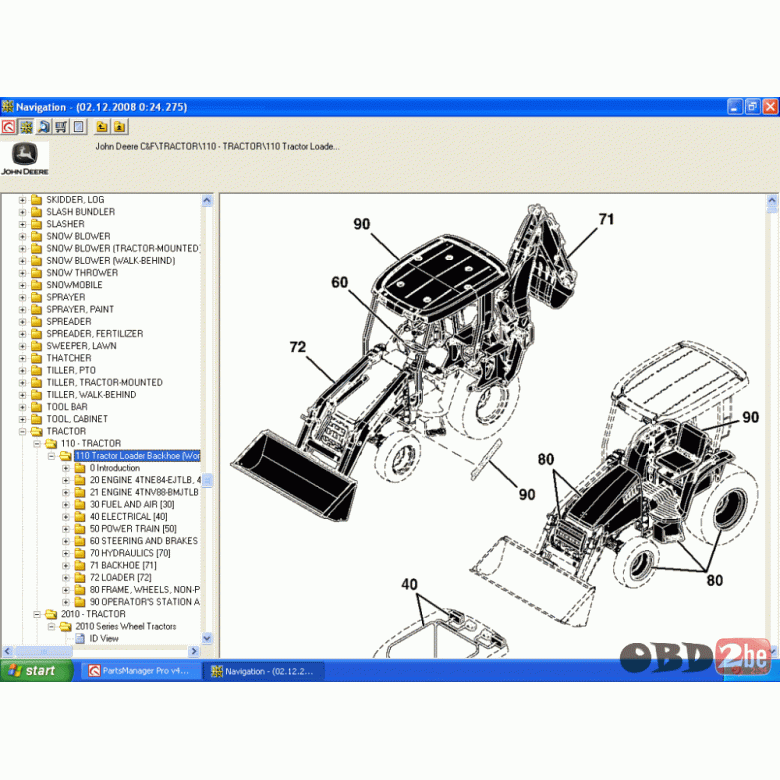Select 30 FUEL AND AIR section
This screenshot has width=780, height=780.
pos(132,504)
